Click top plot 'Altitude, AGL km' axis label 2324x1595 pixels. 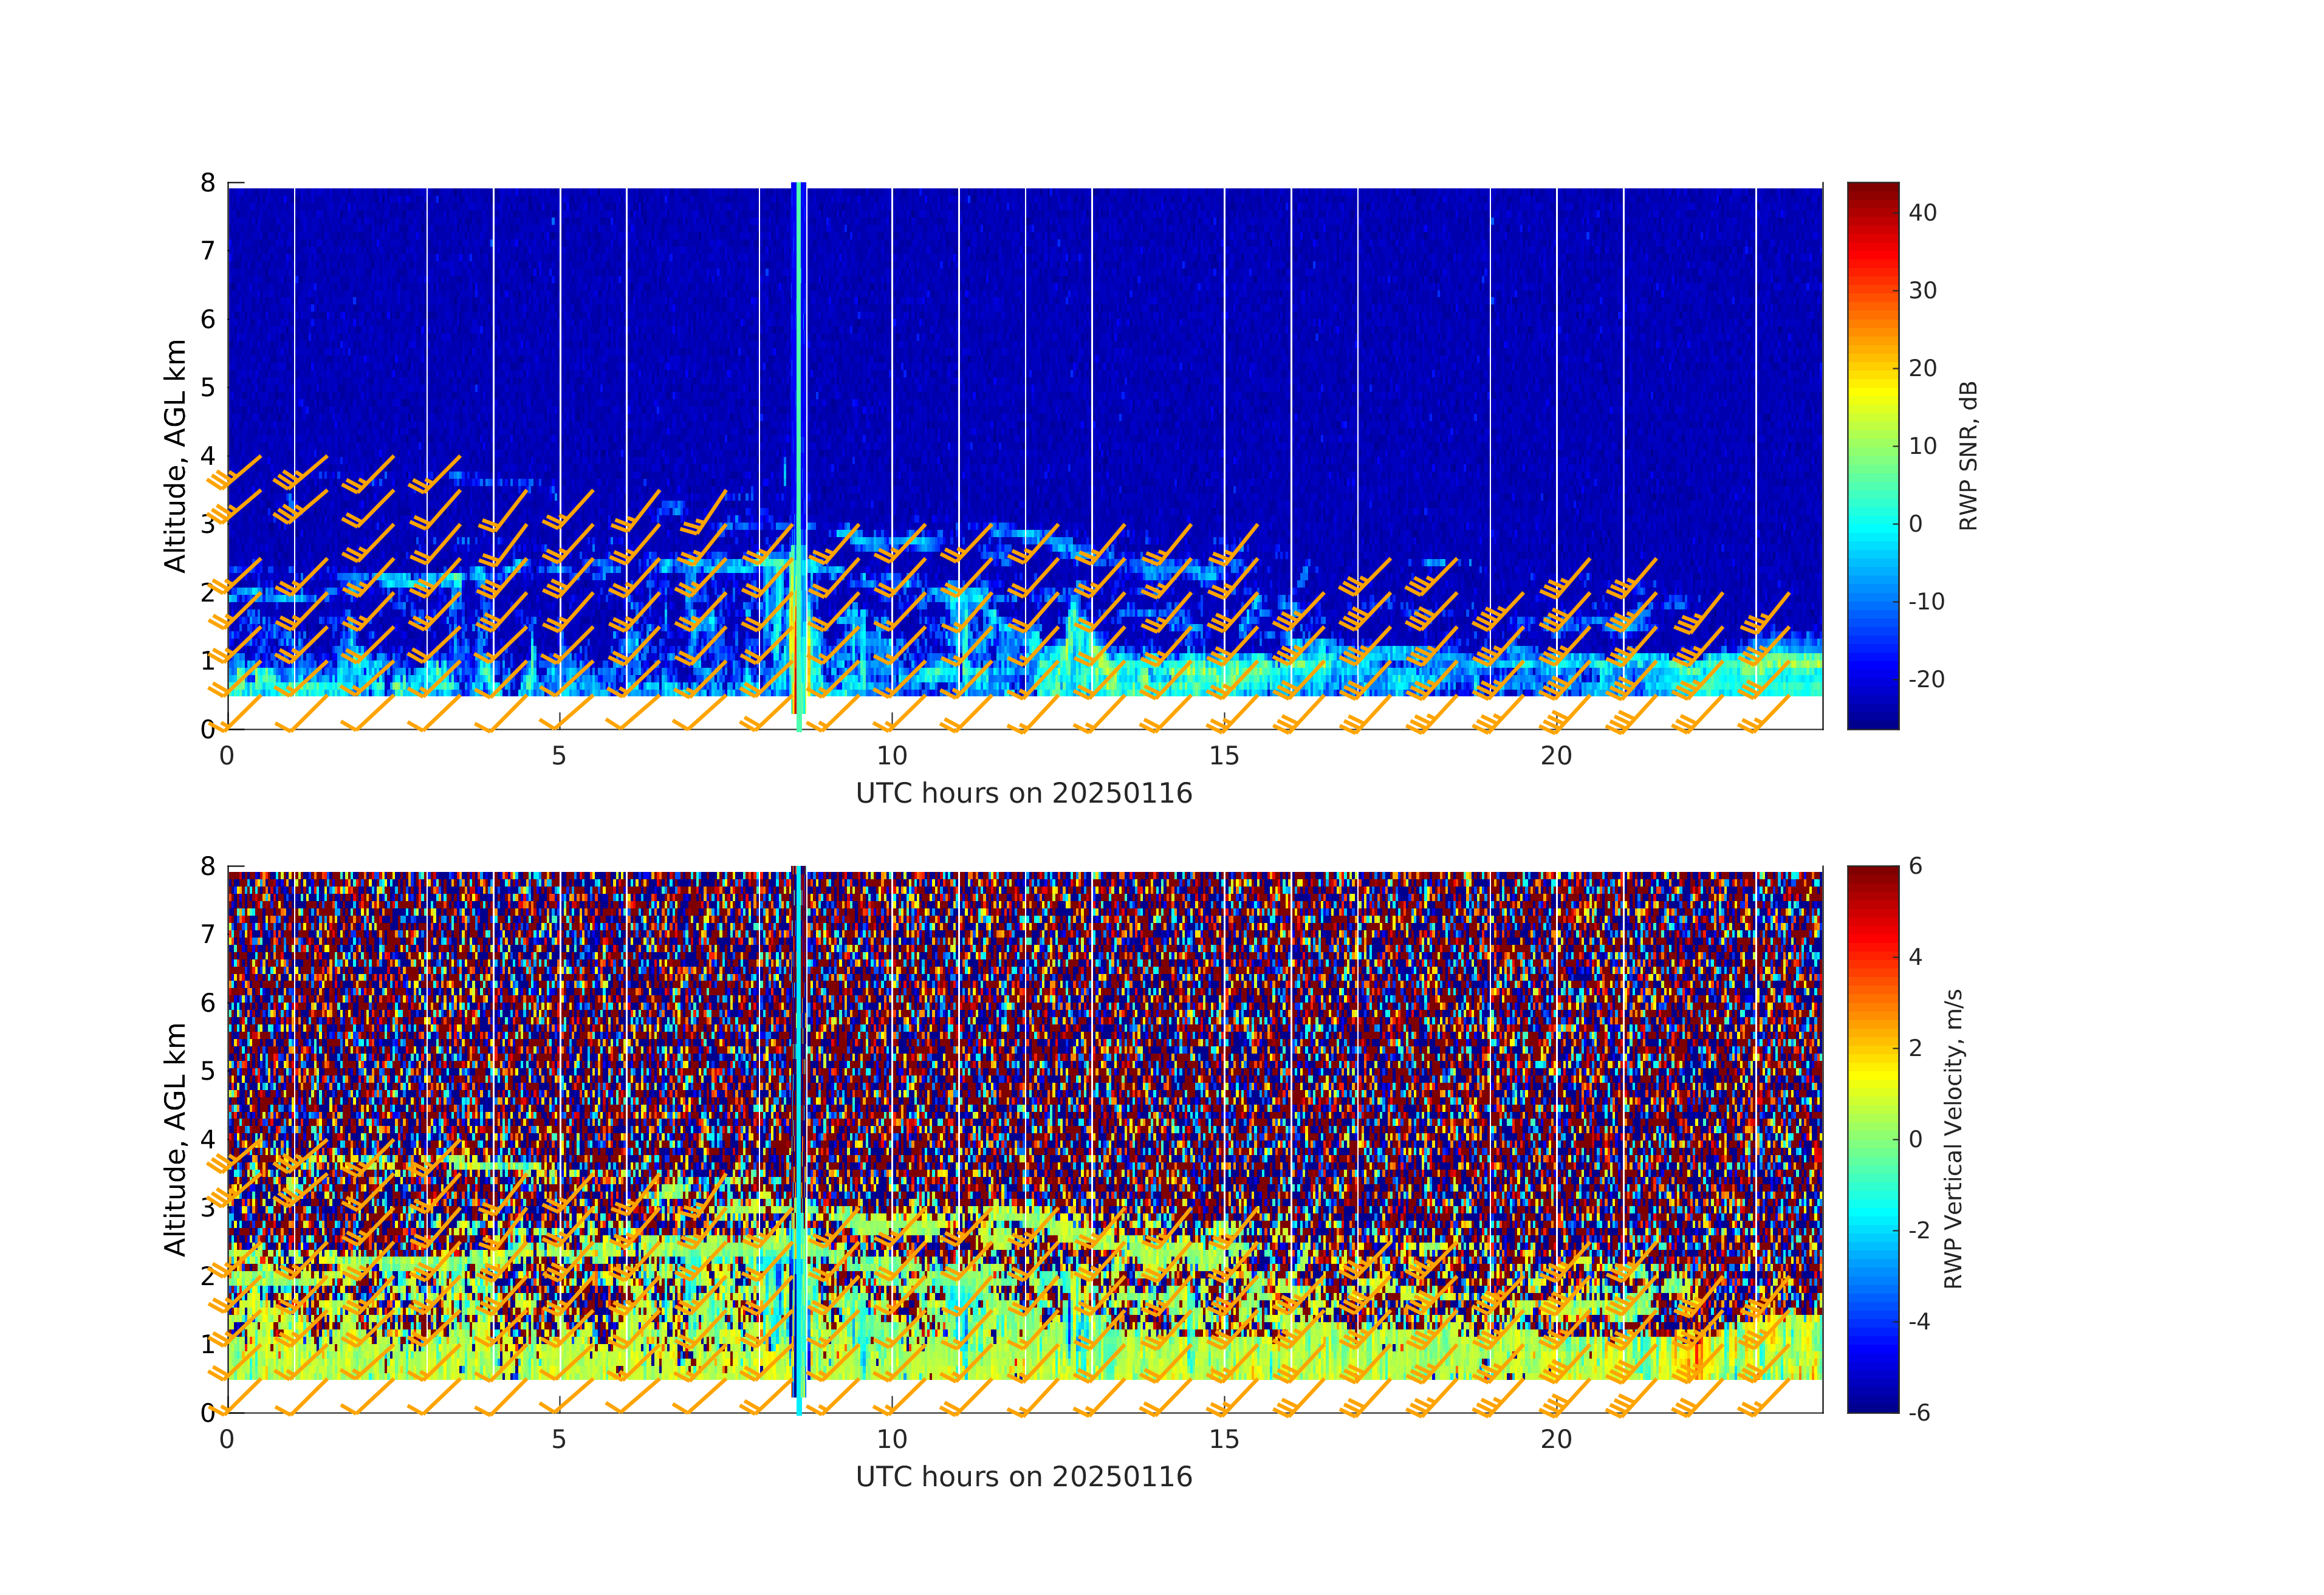click(176, 456)
